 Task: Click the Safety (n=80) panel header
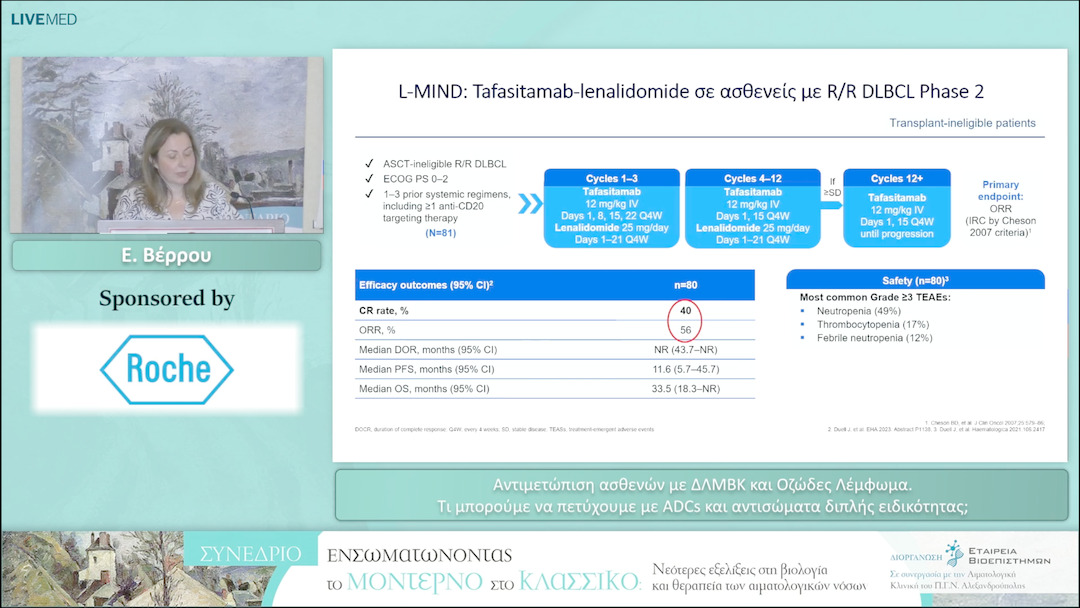pos(915,280)
